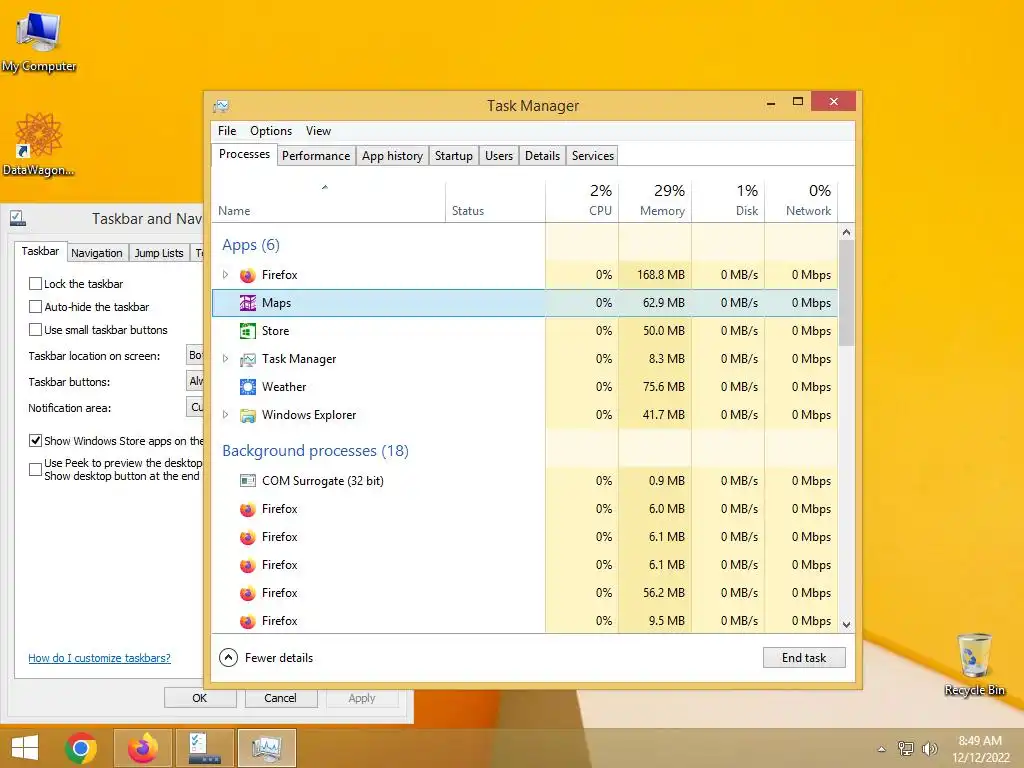
Task: Open the Jump Lists tab in Taskbar properties
Action: (159, 253)
